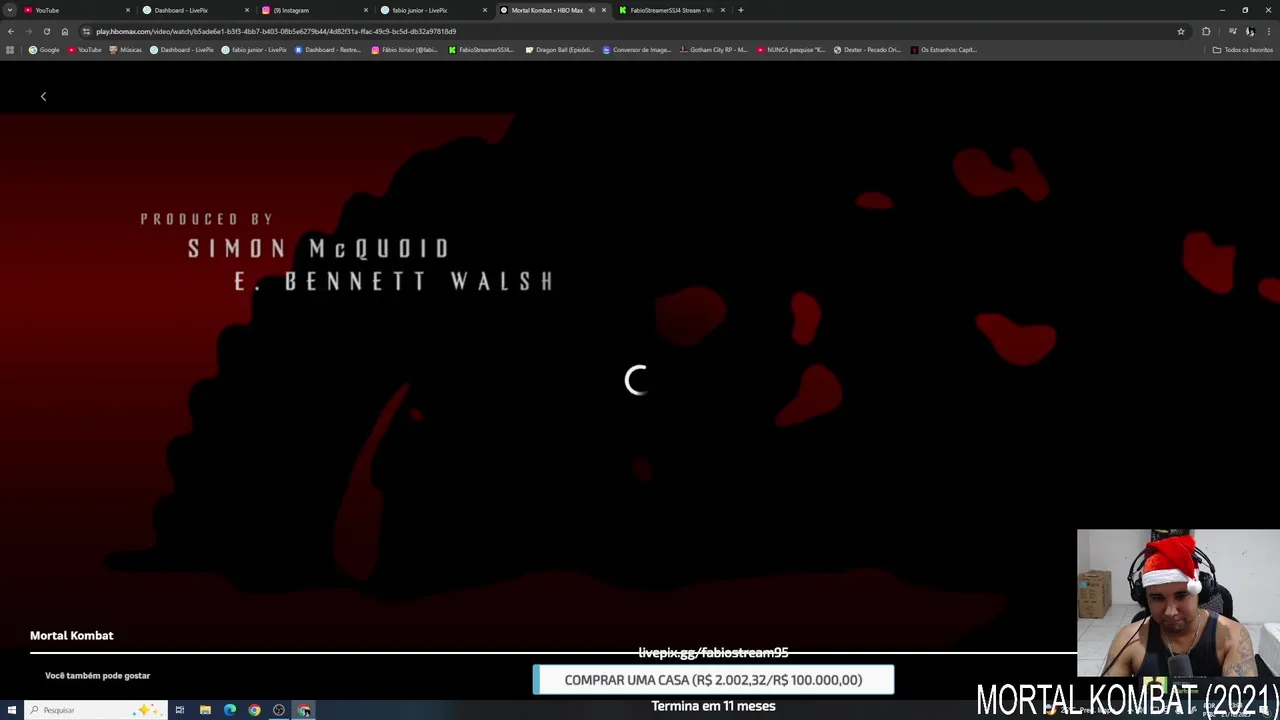Open the Conversor de Image... bookmark

click(x=636, y=49)
